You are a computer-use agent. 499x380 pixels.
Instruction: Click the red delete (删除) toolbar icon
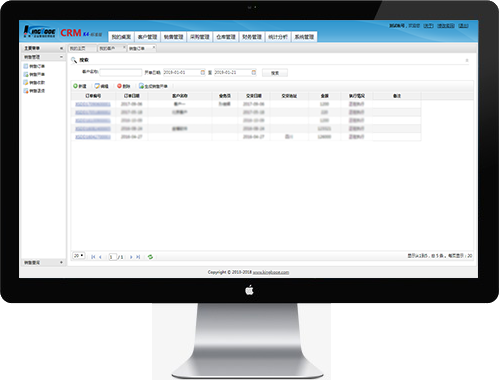click(x=119, y=86)
